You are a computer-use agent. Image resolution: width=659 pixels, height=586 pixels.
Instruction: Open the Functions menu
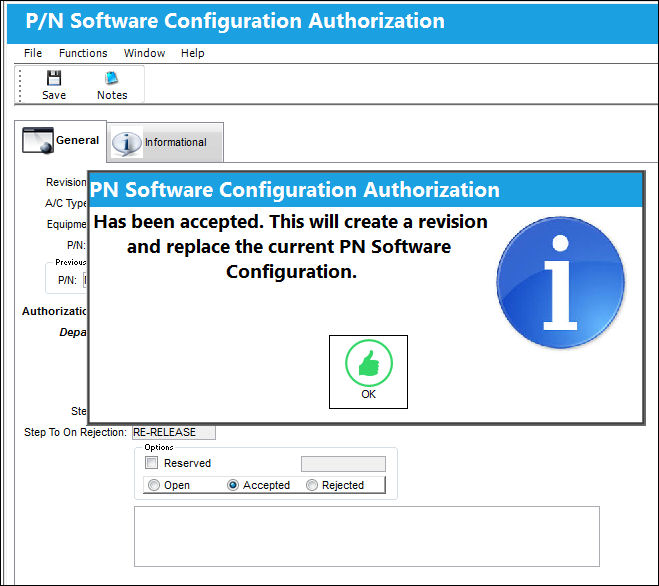[x=83, y=53]
